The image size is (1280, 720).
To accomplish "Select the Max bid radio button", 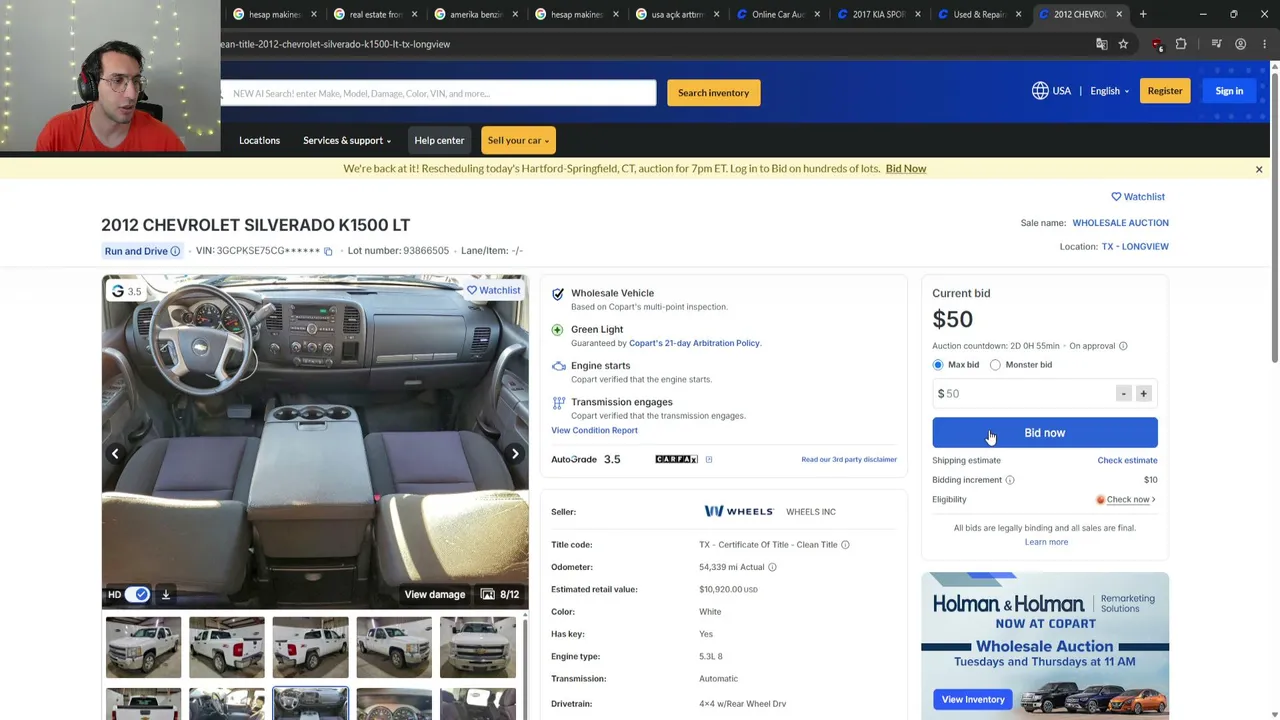I will pos(938,365).
